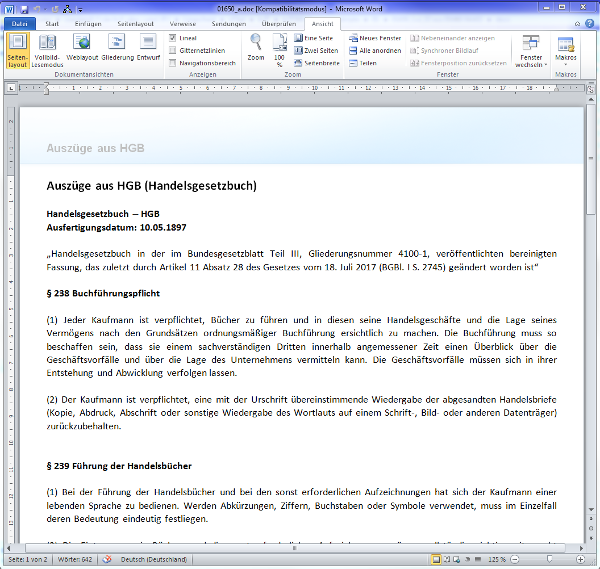Open the Makros dropdown
Screen dimensions: 600x569
click(x=566, y=50)
